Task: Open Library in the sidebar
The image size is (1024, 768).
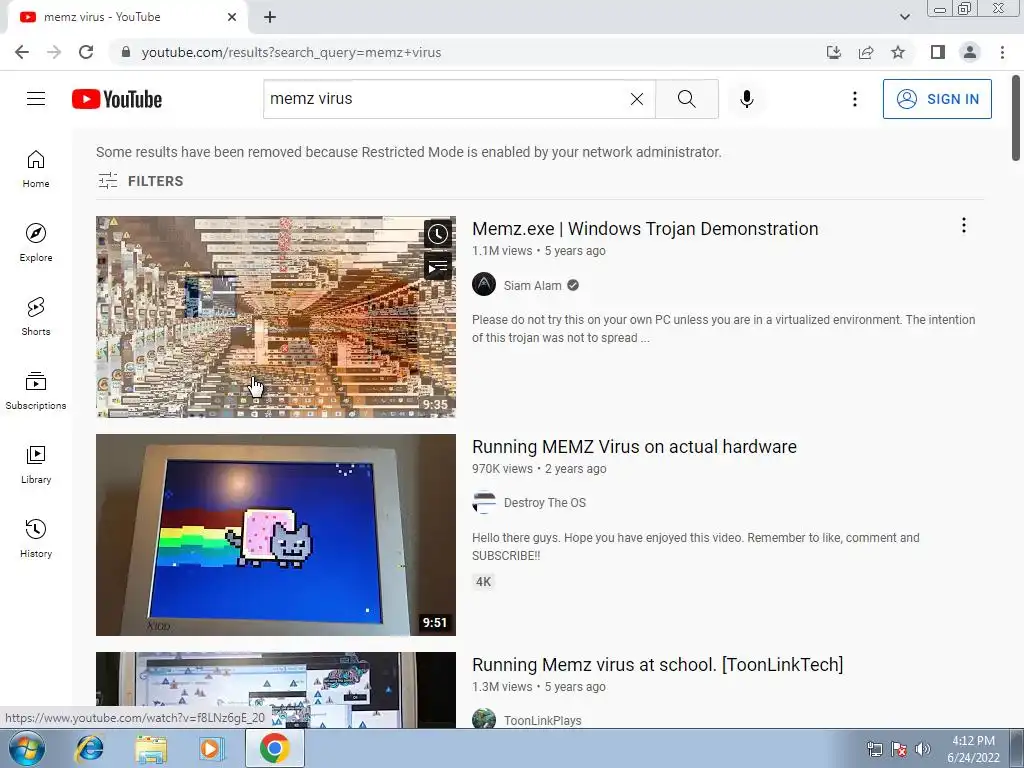Action: point(36,464)
